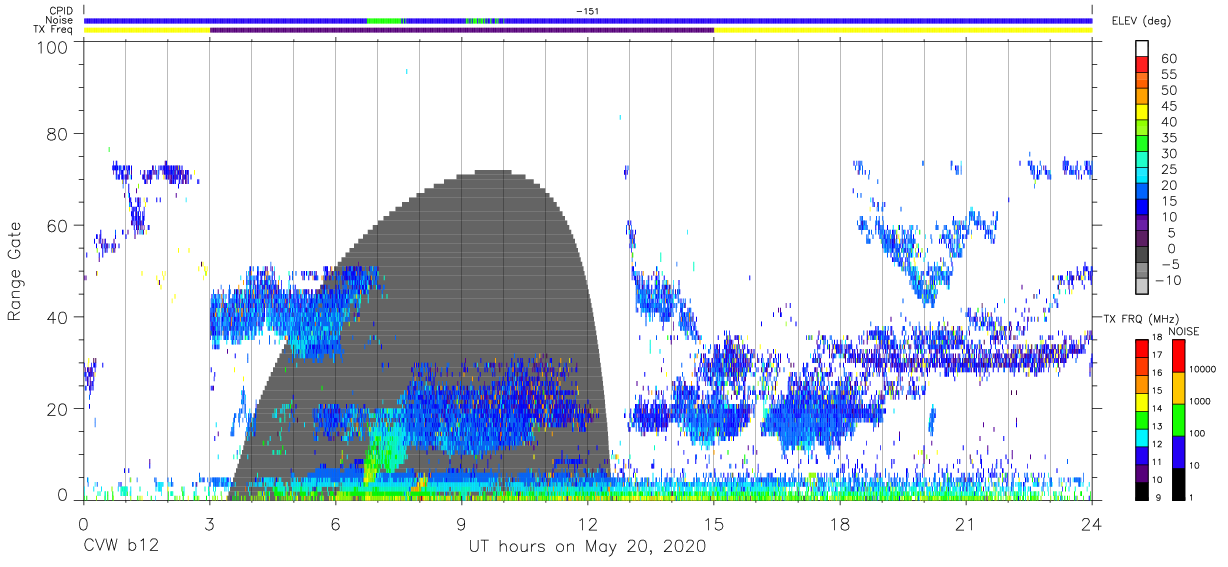Click the 80 tick label on the Range Gate axis

pyautogui.click(x=58, y=134)
